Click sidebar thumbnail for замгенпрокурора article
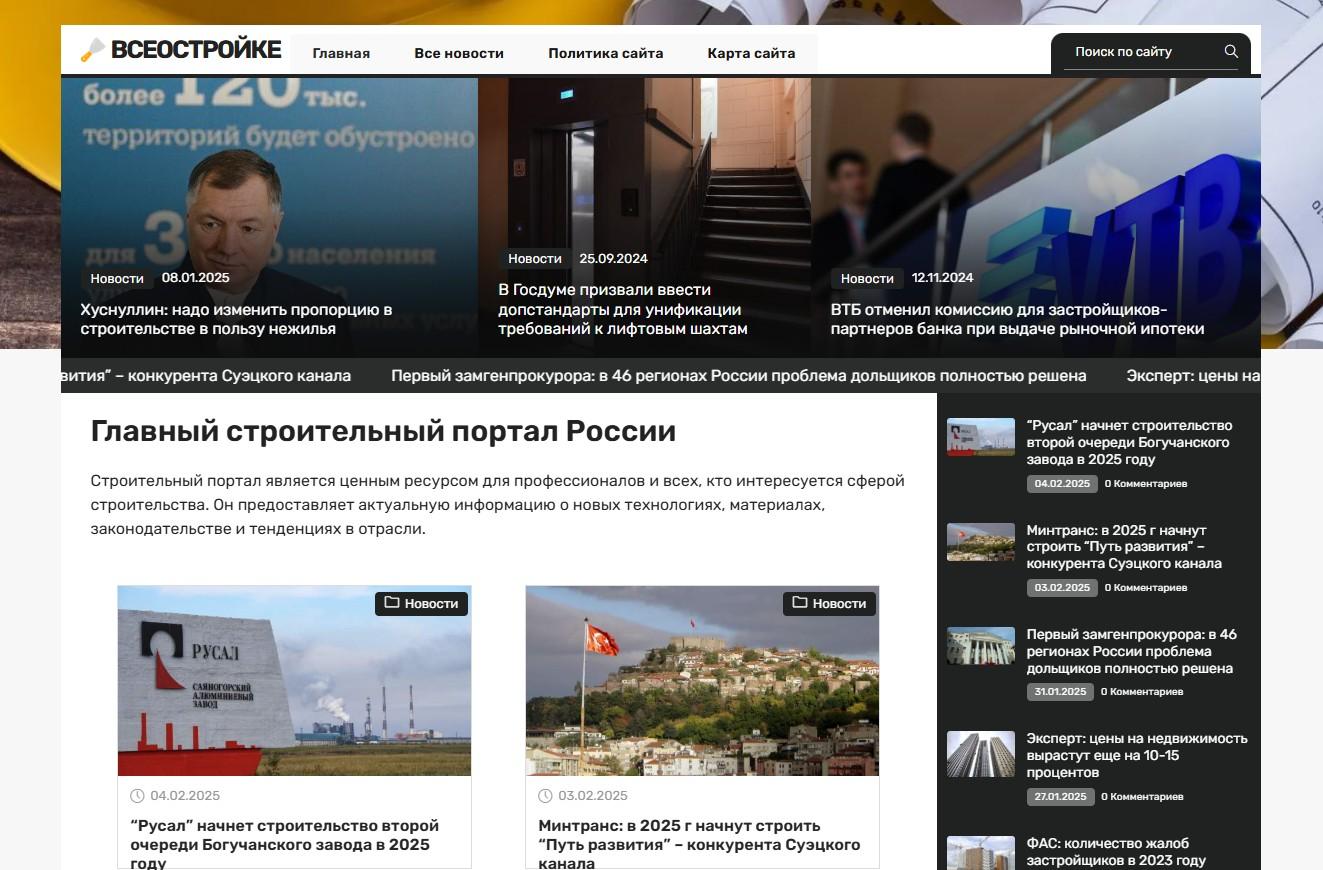The height and width of the screenshot is (870, 1323). tap(981, 646)
